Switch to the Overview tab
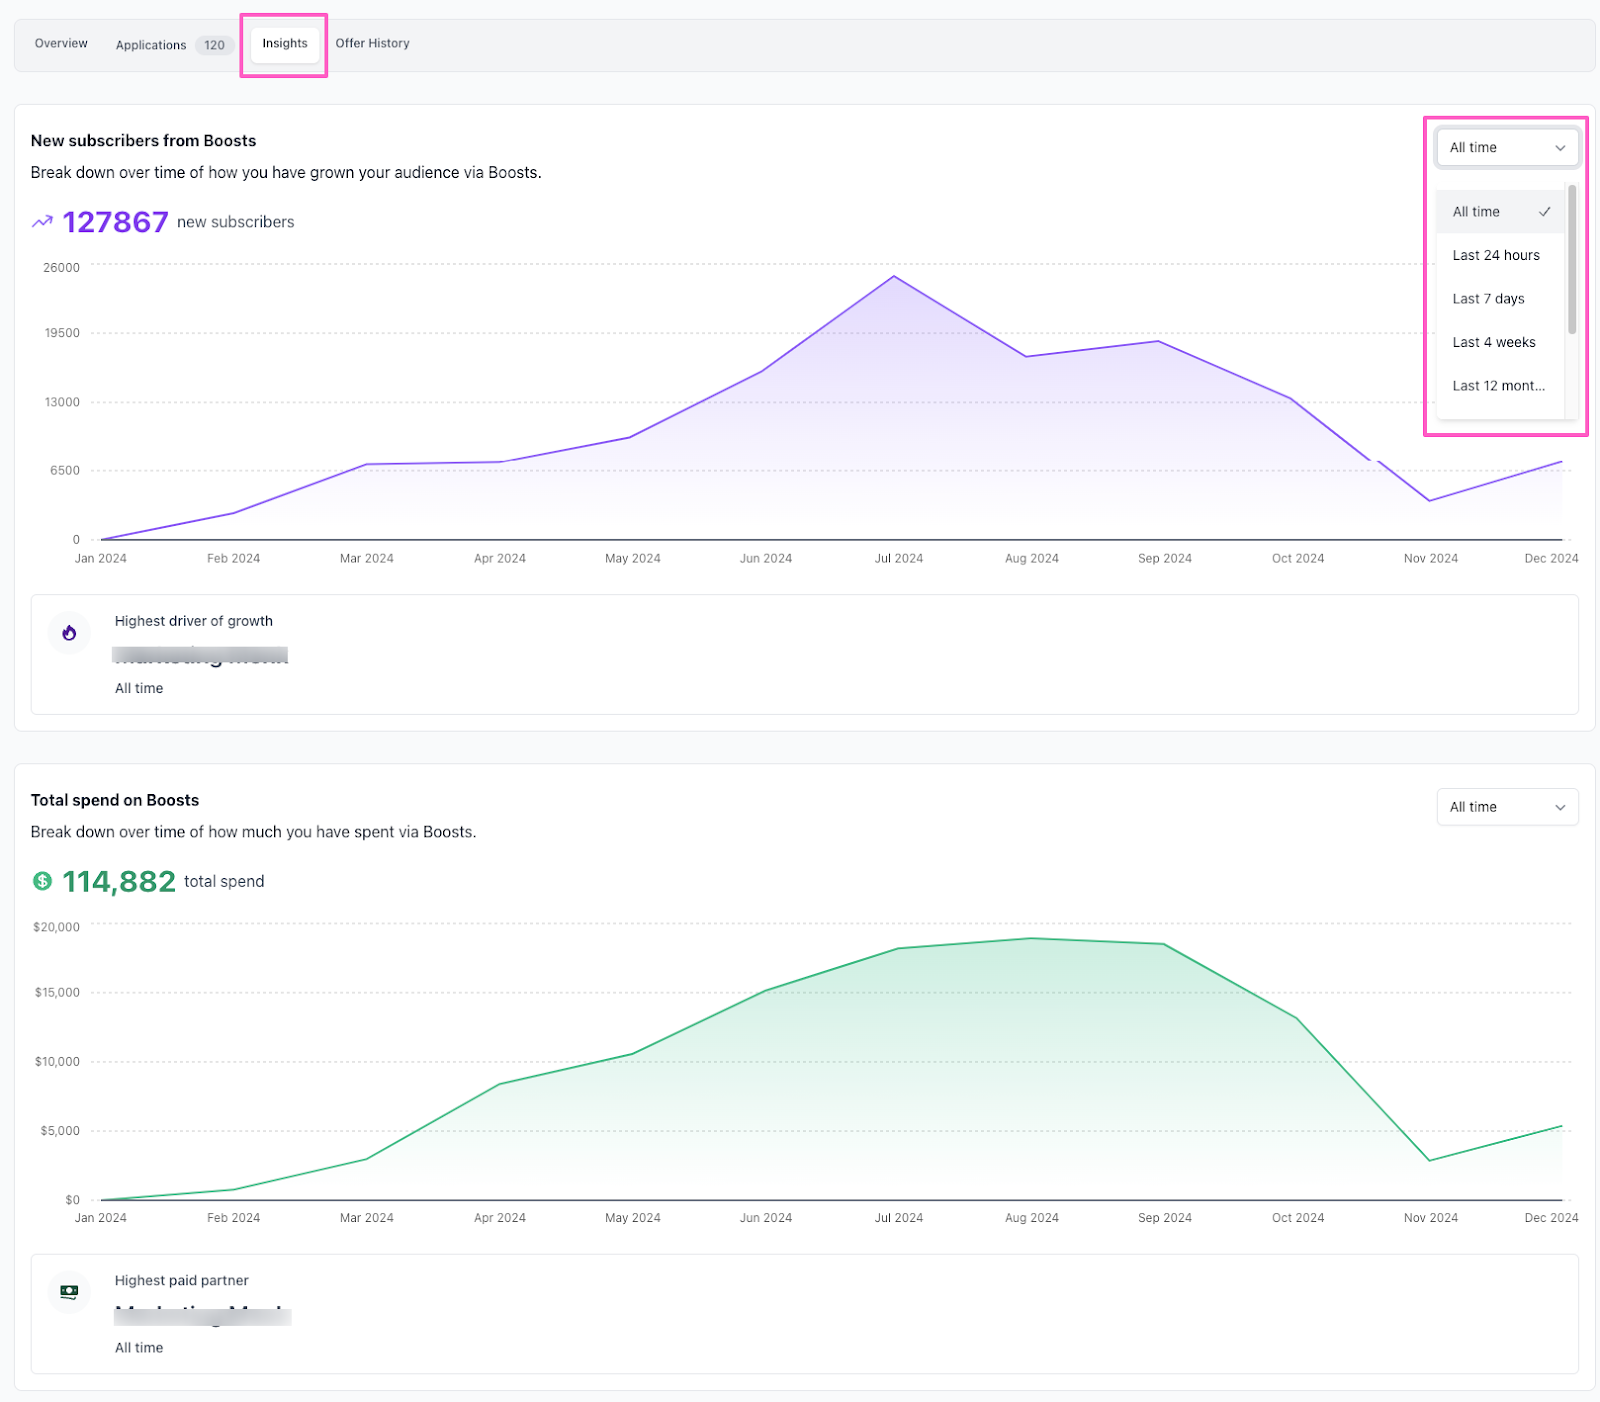This screenshot has height=1402, width=1600. click(61, 44)
